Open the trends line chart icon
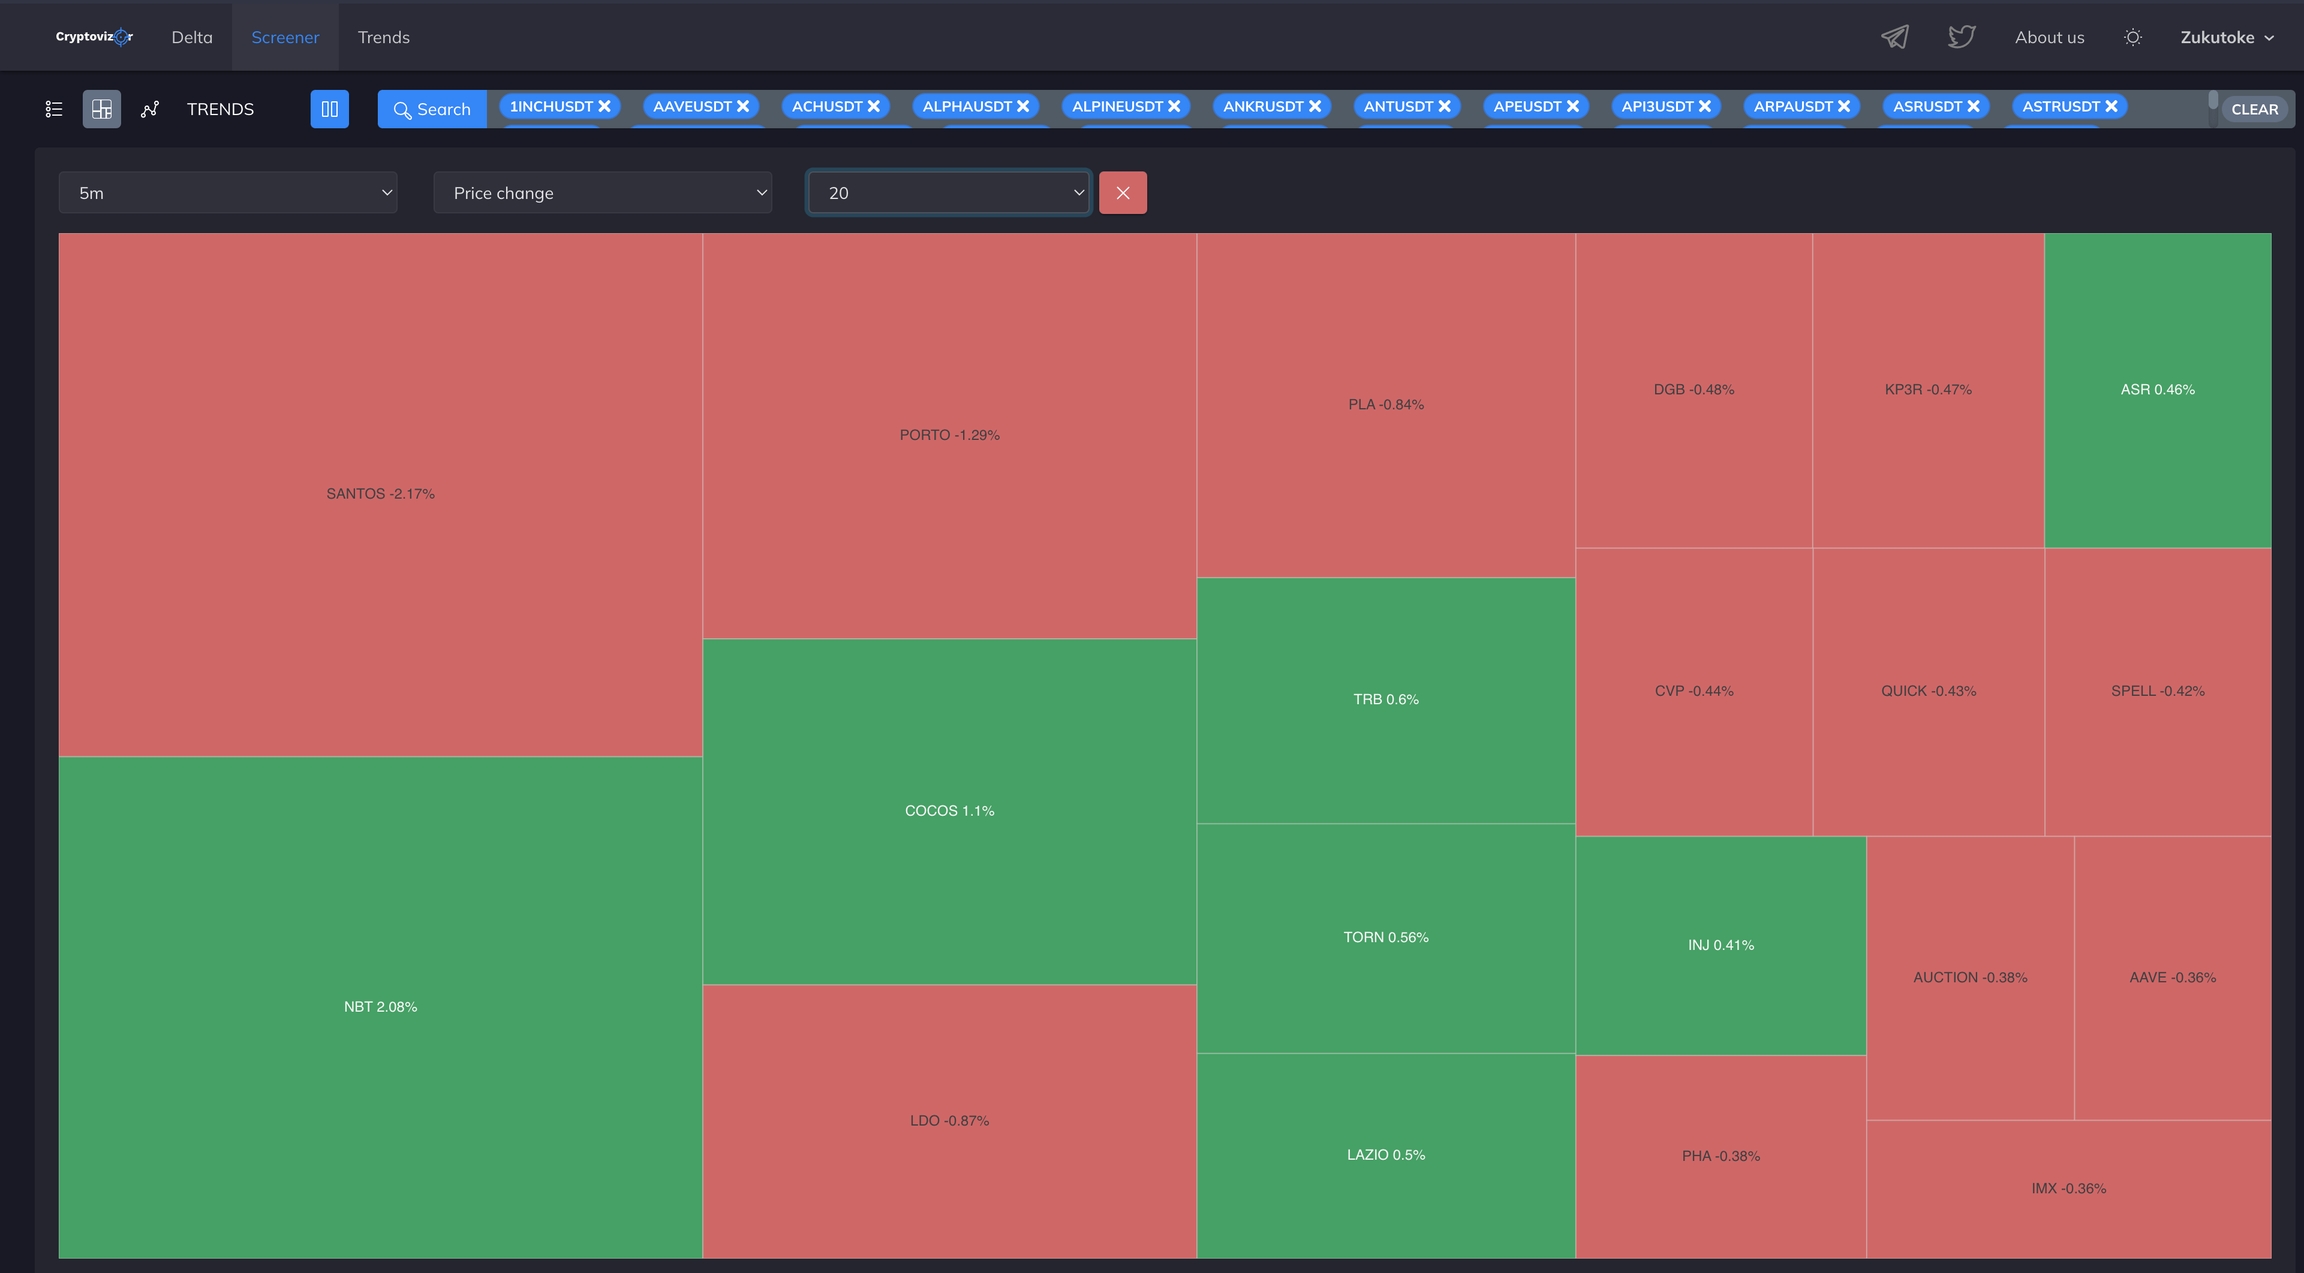 pyautogui.click(x=150, y=109)
